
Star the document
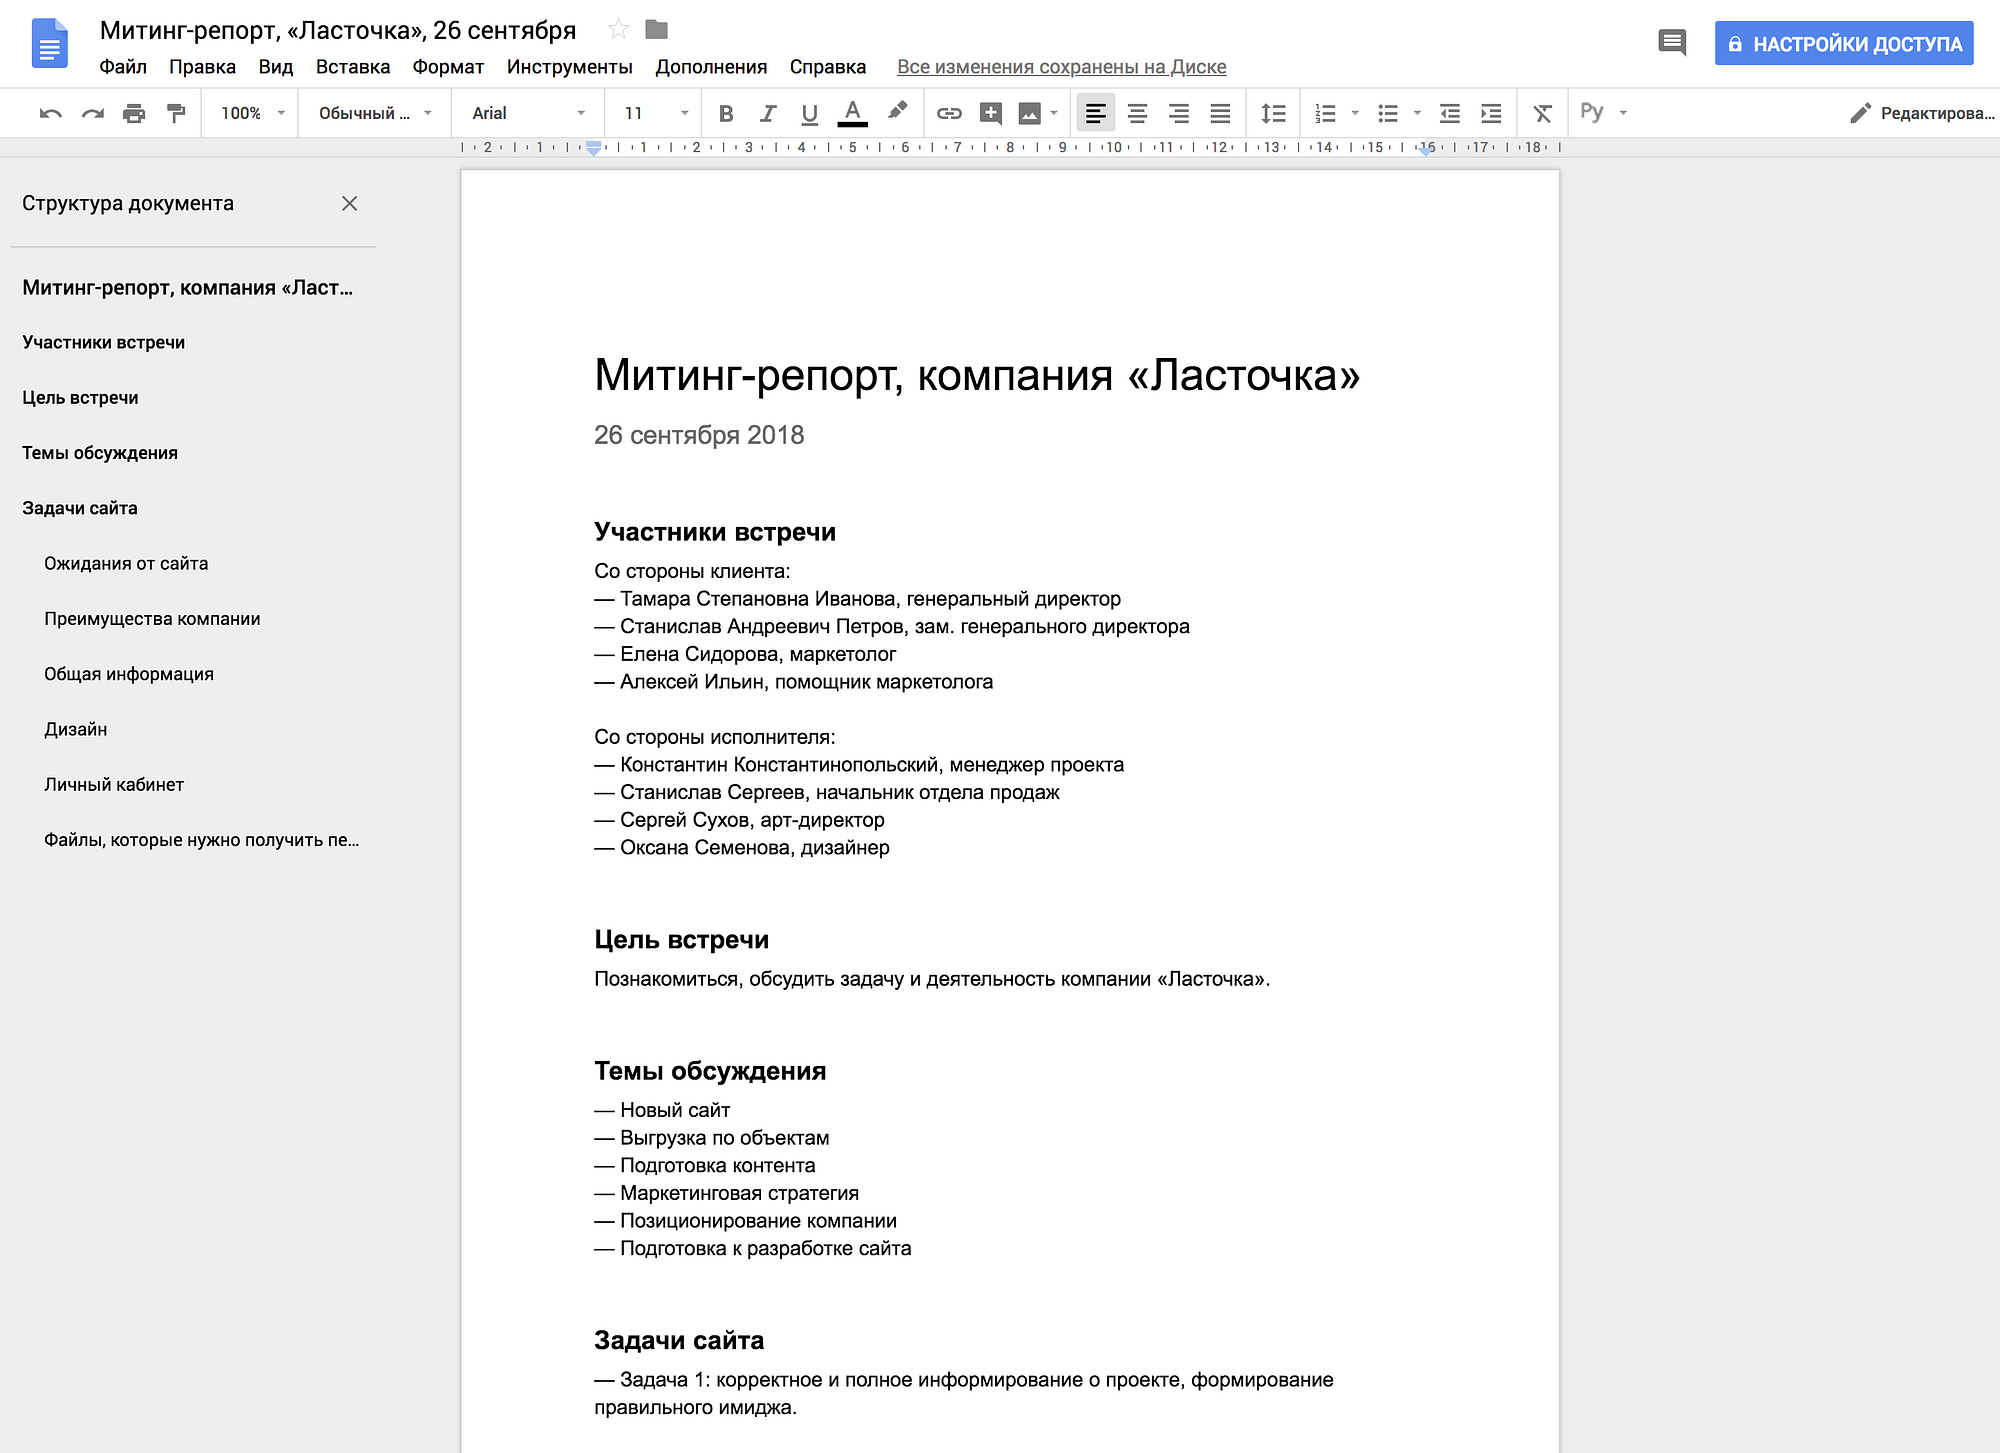click(x=618, y=30)
